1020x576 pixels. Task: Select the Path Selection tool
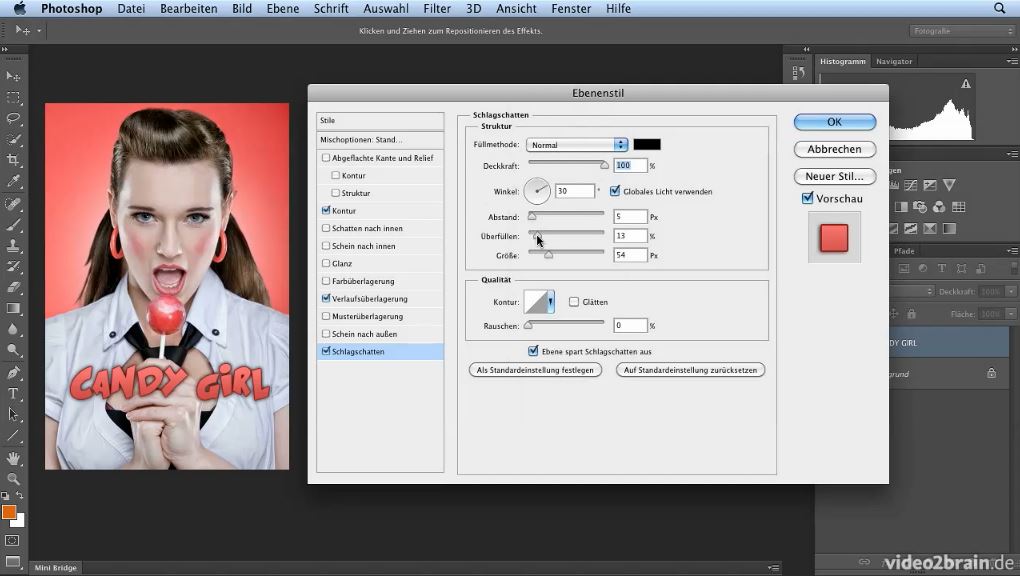pos(13,415)
